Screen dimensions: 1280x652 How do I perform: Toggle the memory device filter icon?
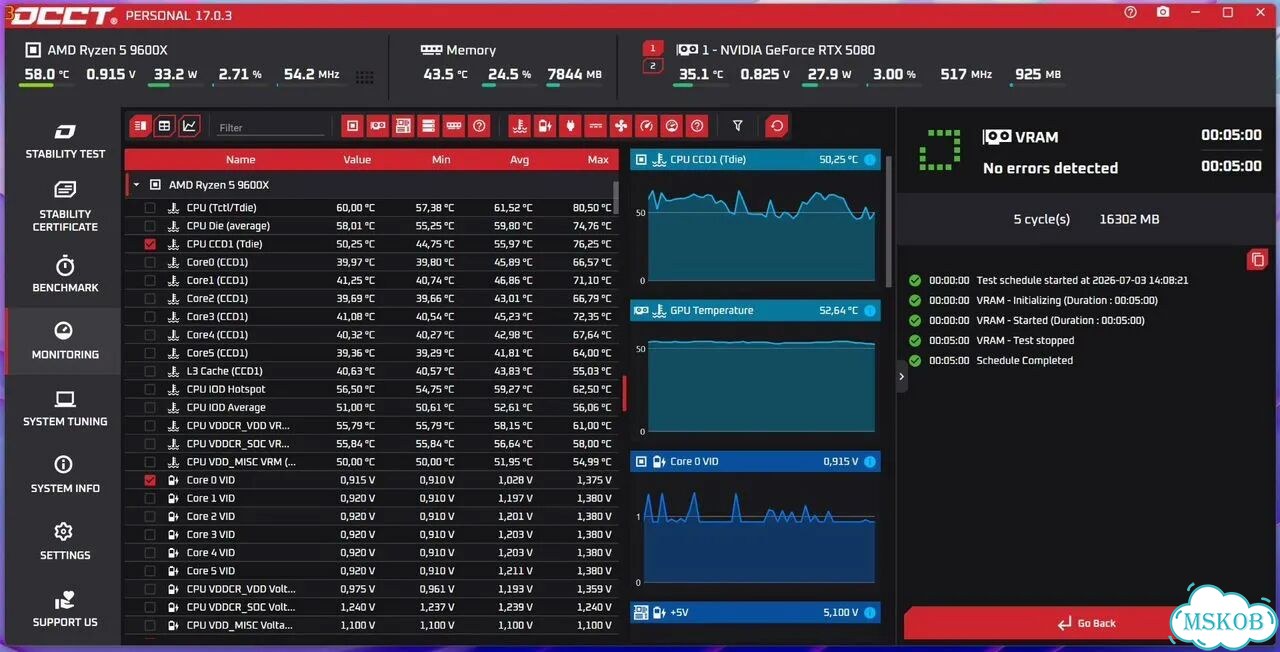(454, 126)
